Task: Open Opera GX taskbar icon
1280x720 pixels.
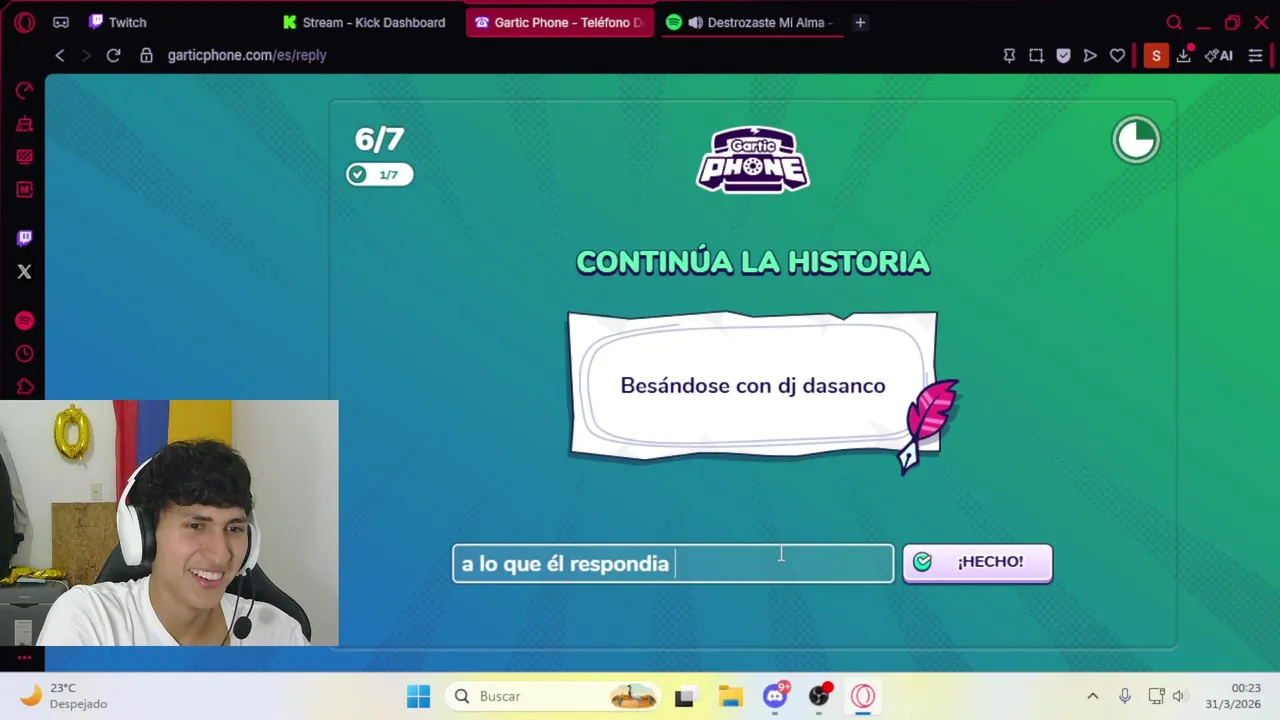Action: tap(863, 696)
